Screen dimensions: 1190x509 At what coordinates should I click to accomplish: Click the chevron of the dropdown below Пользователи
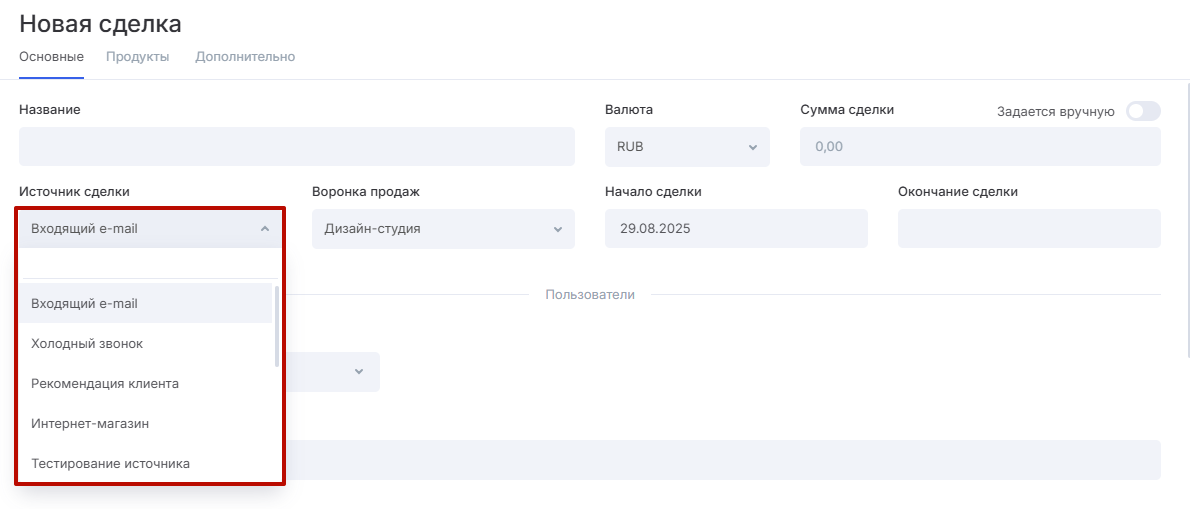358,372
